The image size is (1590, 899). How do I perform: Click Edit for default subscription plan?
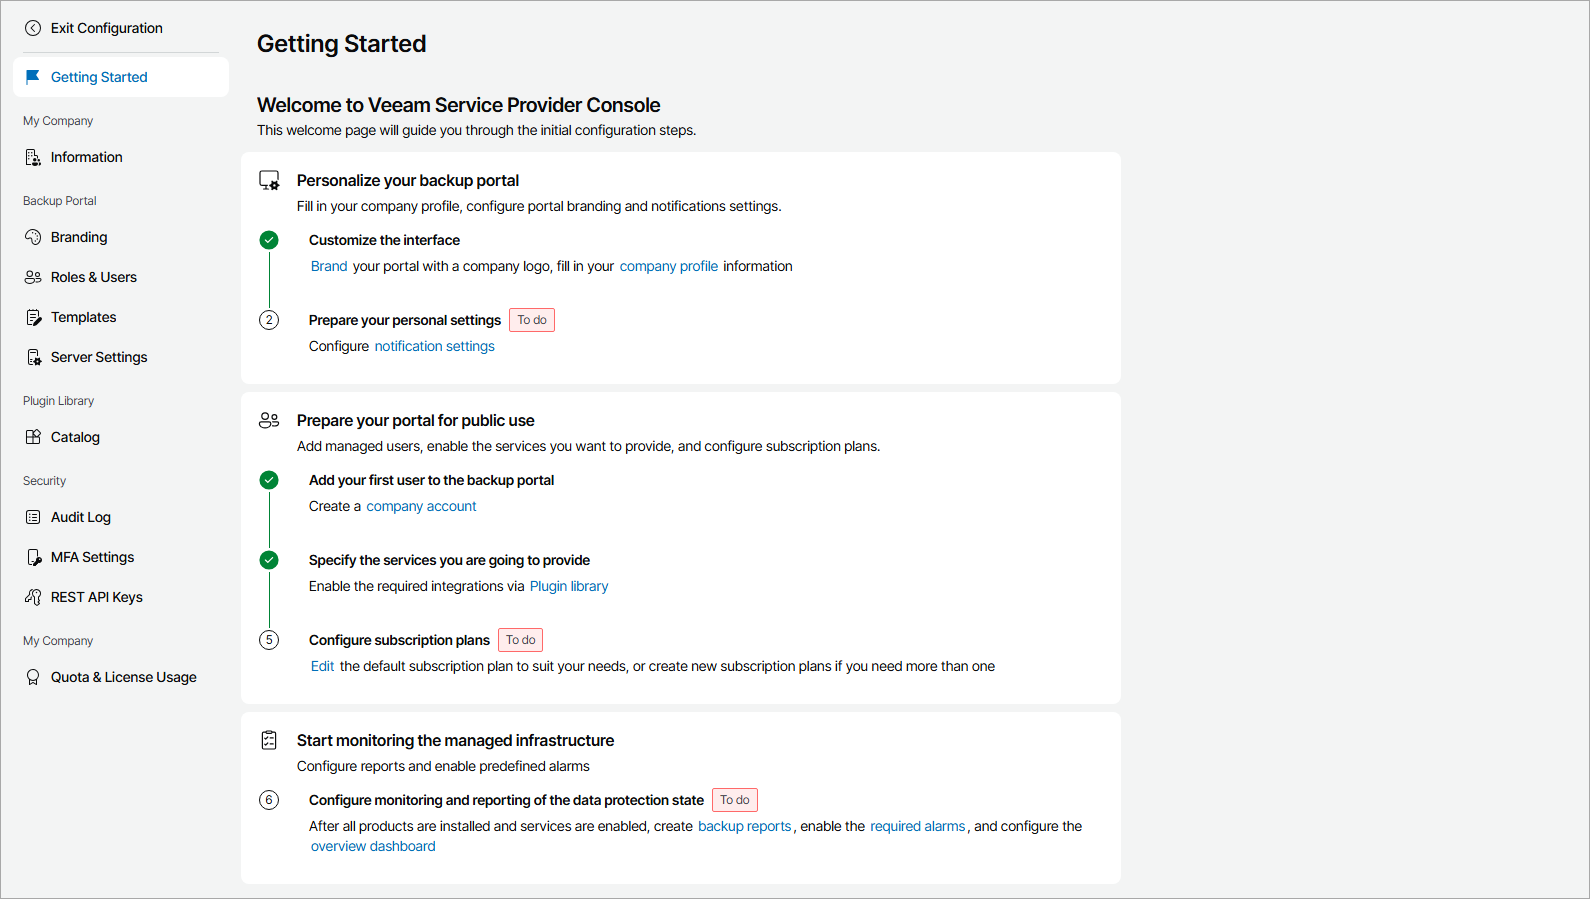pos(322,666)
